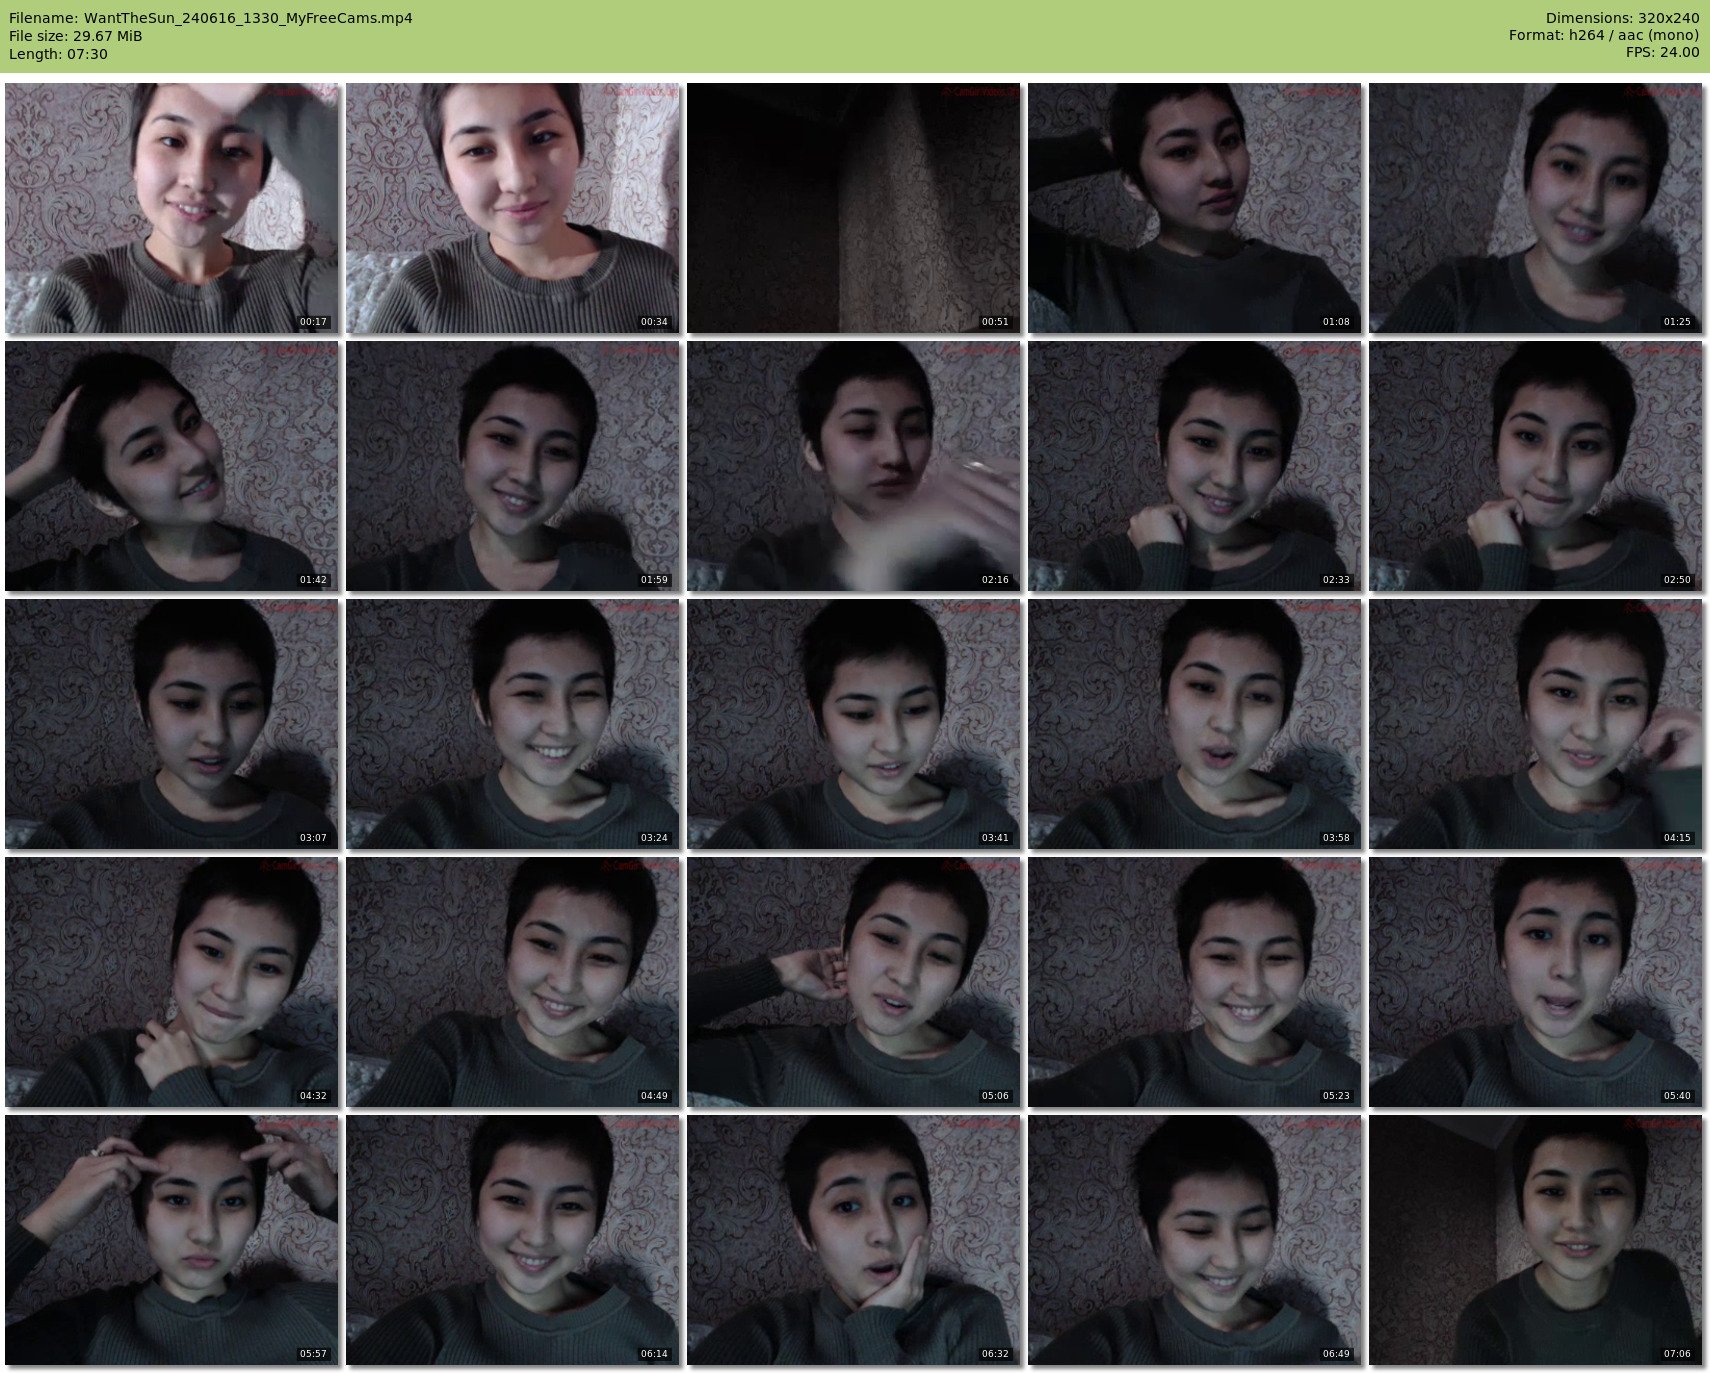Open the thumbnail at 03:24
The width and height of the screenshot is (1710, 1373).
(x=513, y=724)
